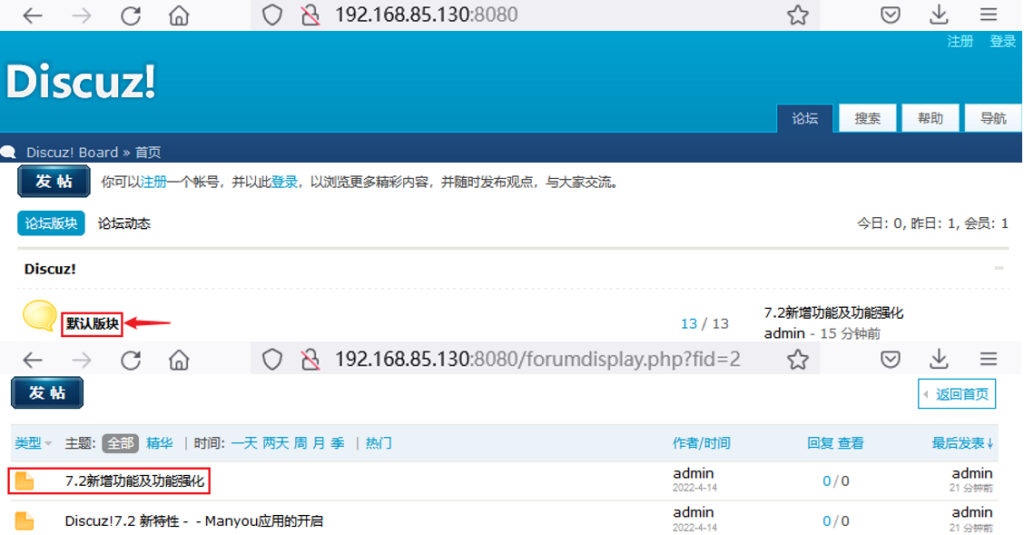Image resolution: width=1024 pixels, height=535 pixels.
Task: Filter by time 季
Action: pyautogui.click(x=338, y=444)
